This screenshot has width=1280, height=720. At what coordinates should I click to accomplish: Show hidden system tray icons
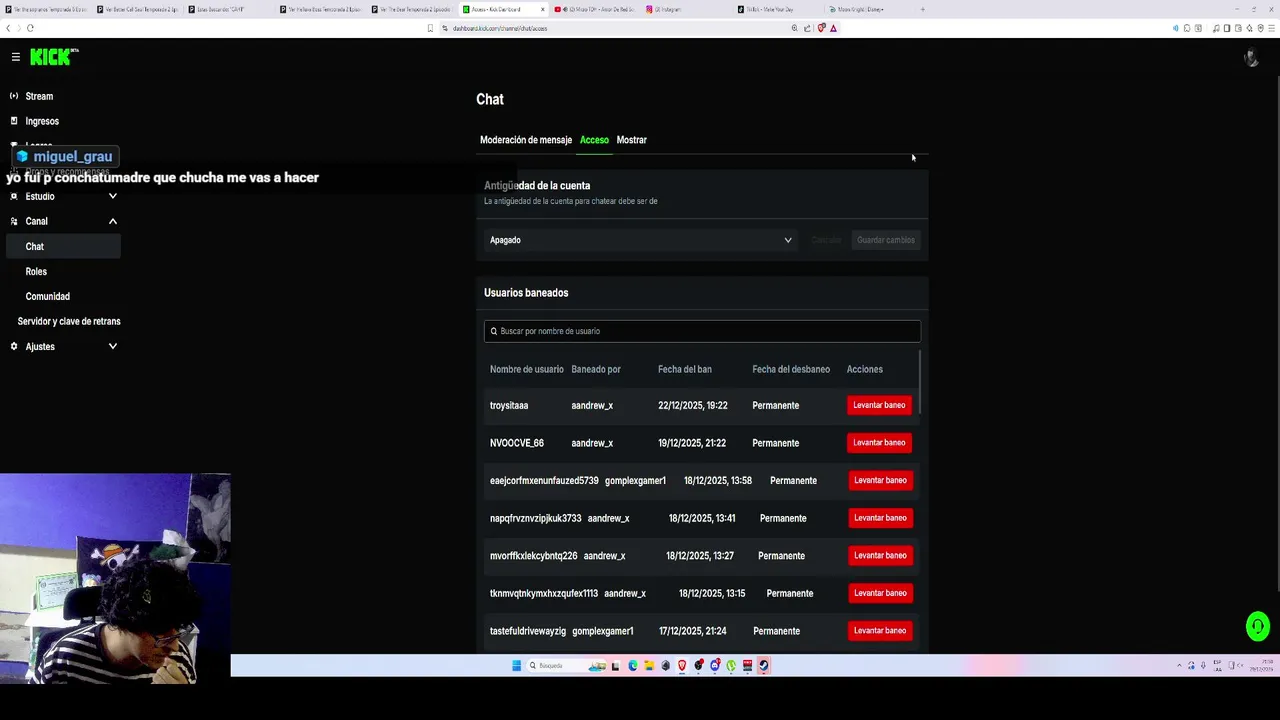[x=1179, y=666]
